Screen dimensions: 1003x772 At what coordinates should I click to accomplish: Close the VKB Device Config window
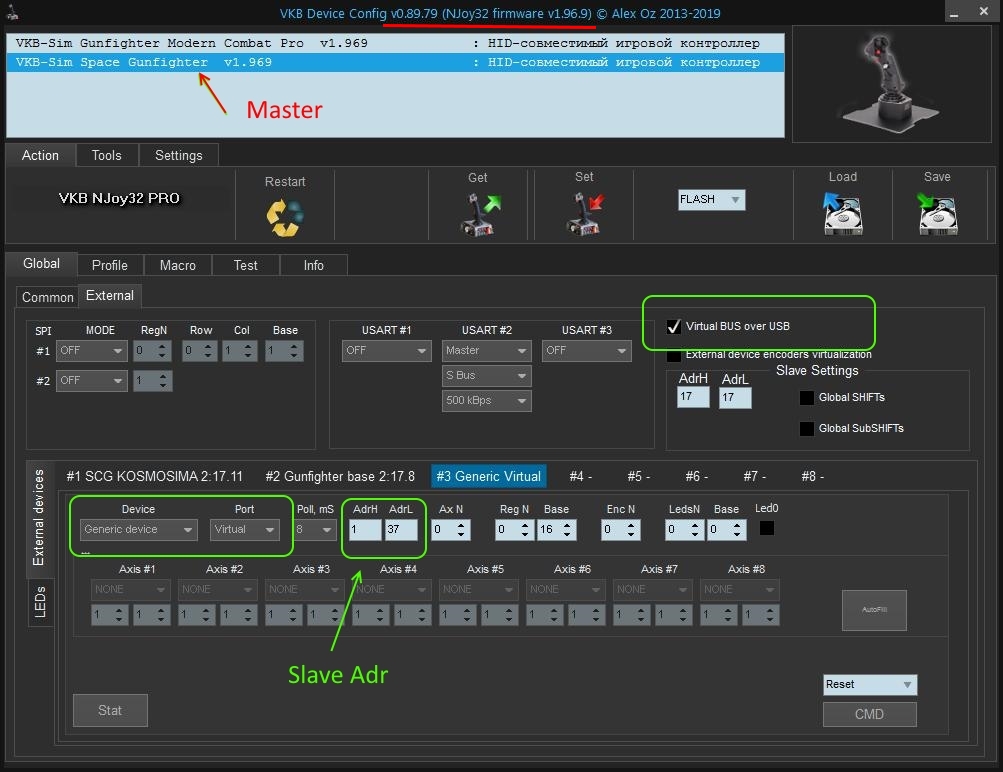point(984,13)
